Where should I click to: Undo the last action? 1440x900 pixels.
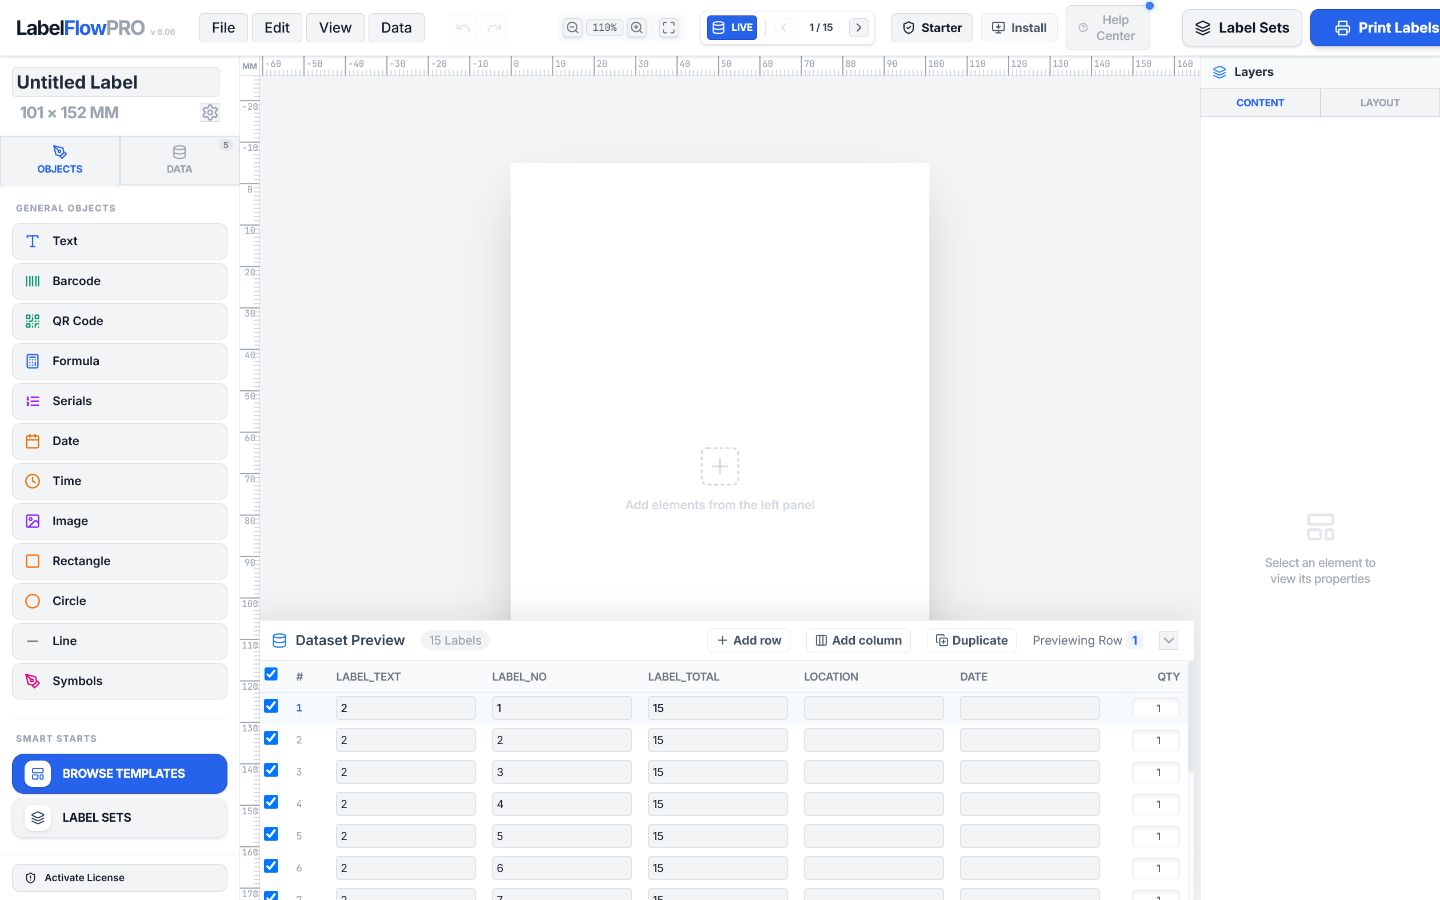click(x=463, y=28)
